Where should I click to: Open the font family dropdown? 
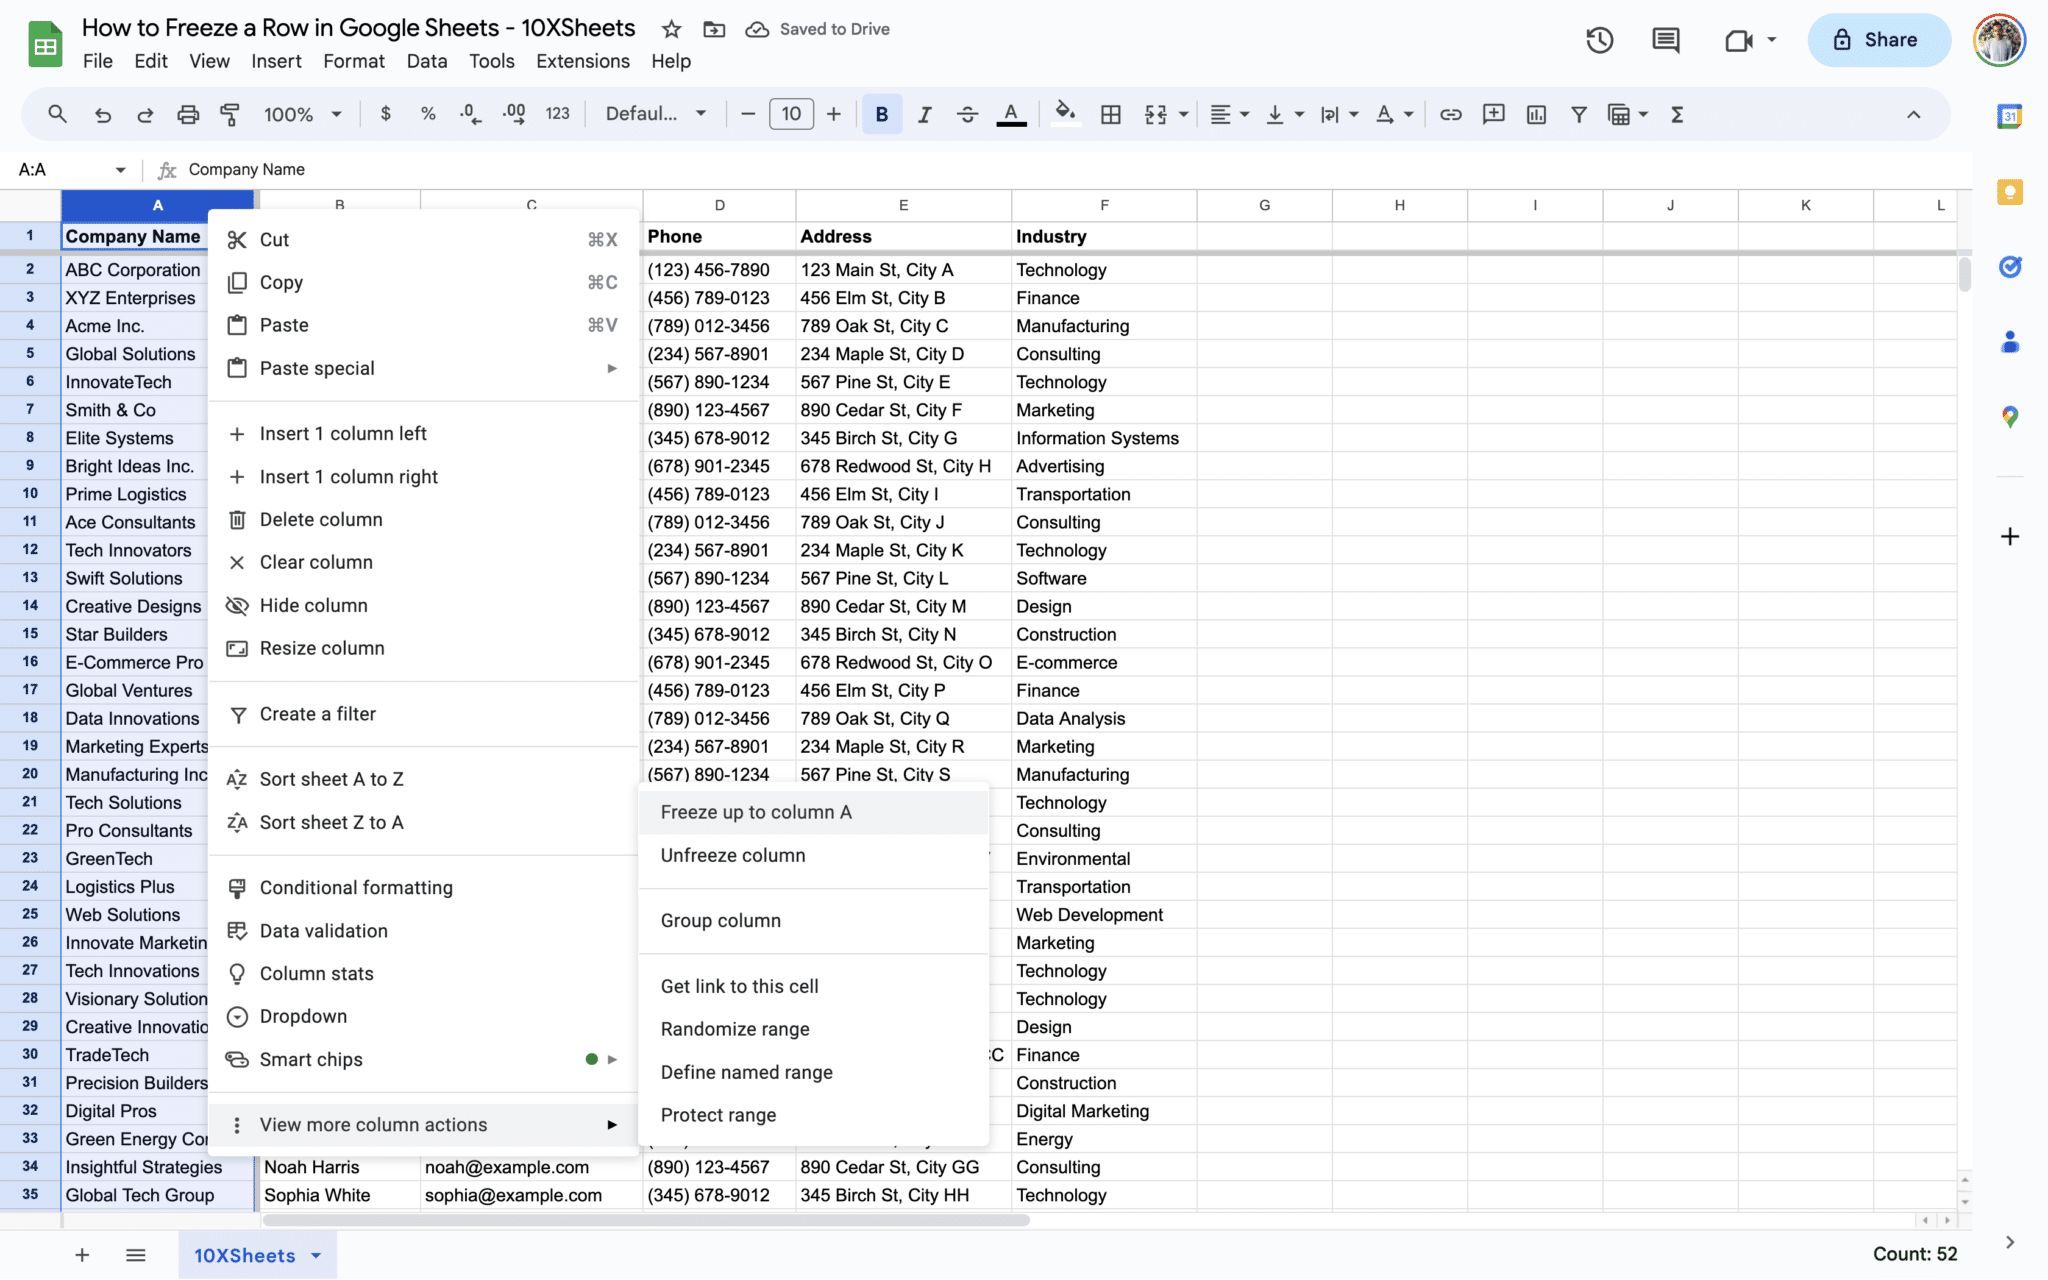pos(656,115)
